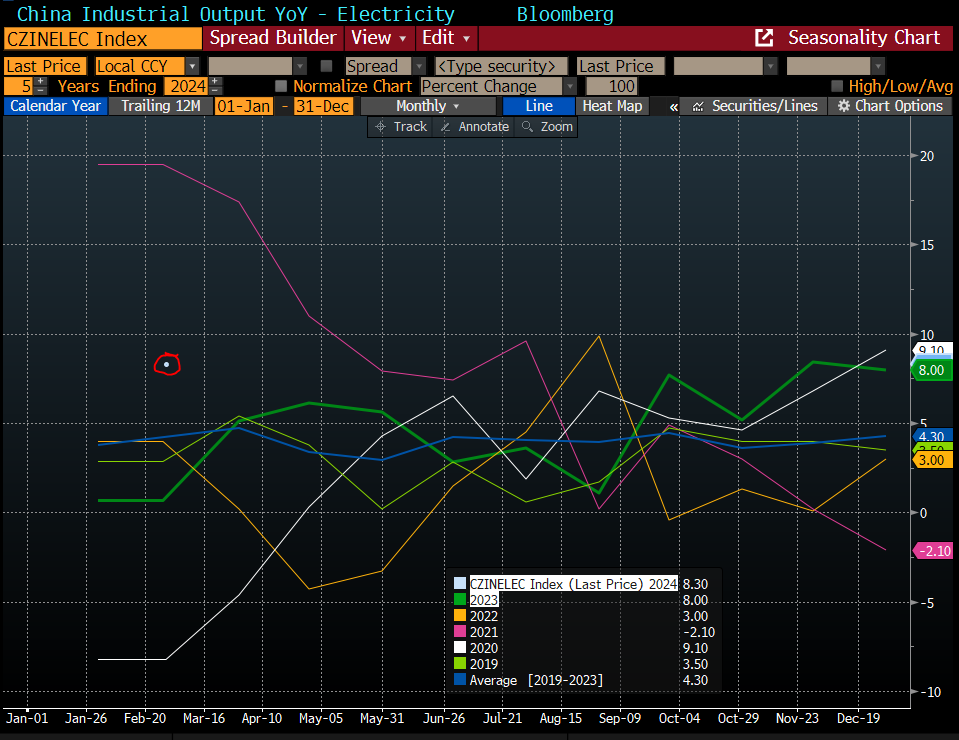The image size is (959, 740).
Task: Expand the last dropdown in the top row
Action: tap(878, 65)
